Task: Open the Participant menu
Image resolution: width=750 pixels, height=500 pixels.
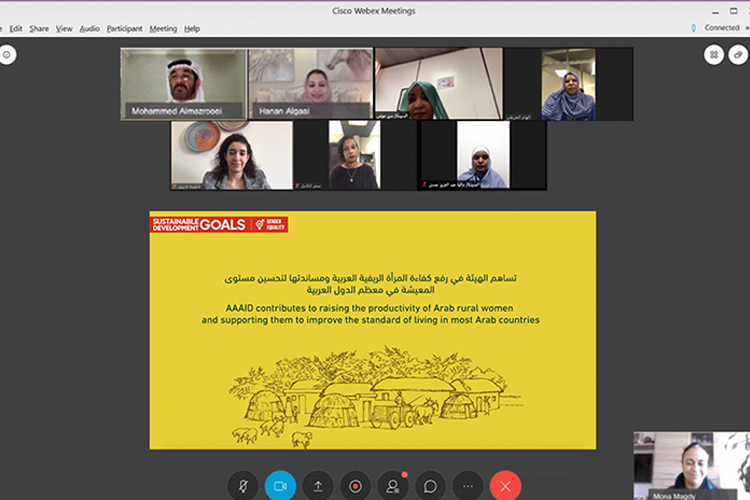Action: tap(124, 29)
